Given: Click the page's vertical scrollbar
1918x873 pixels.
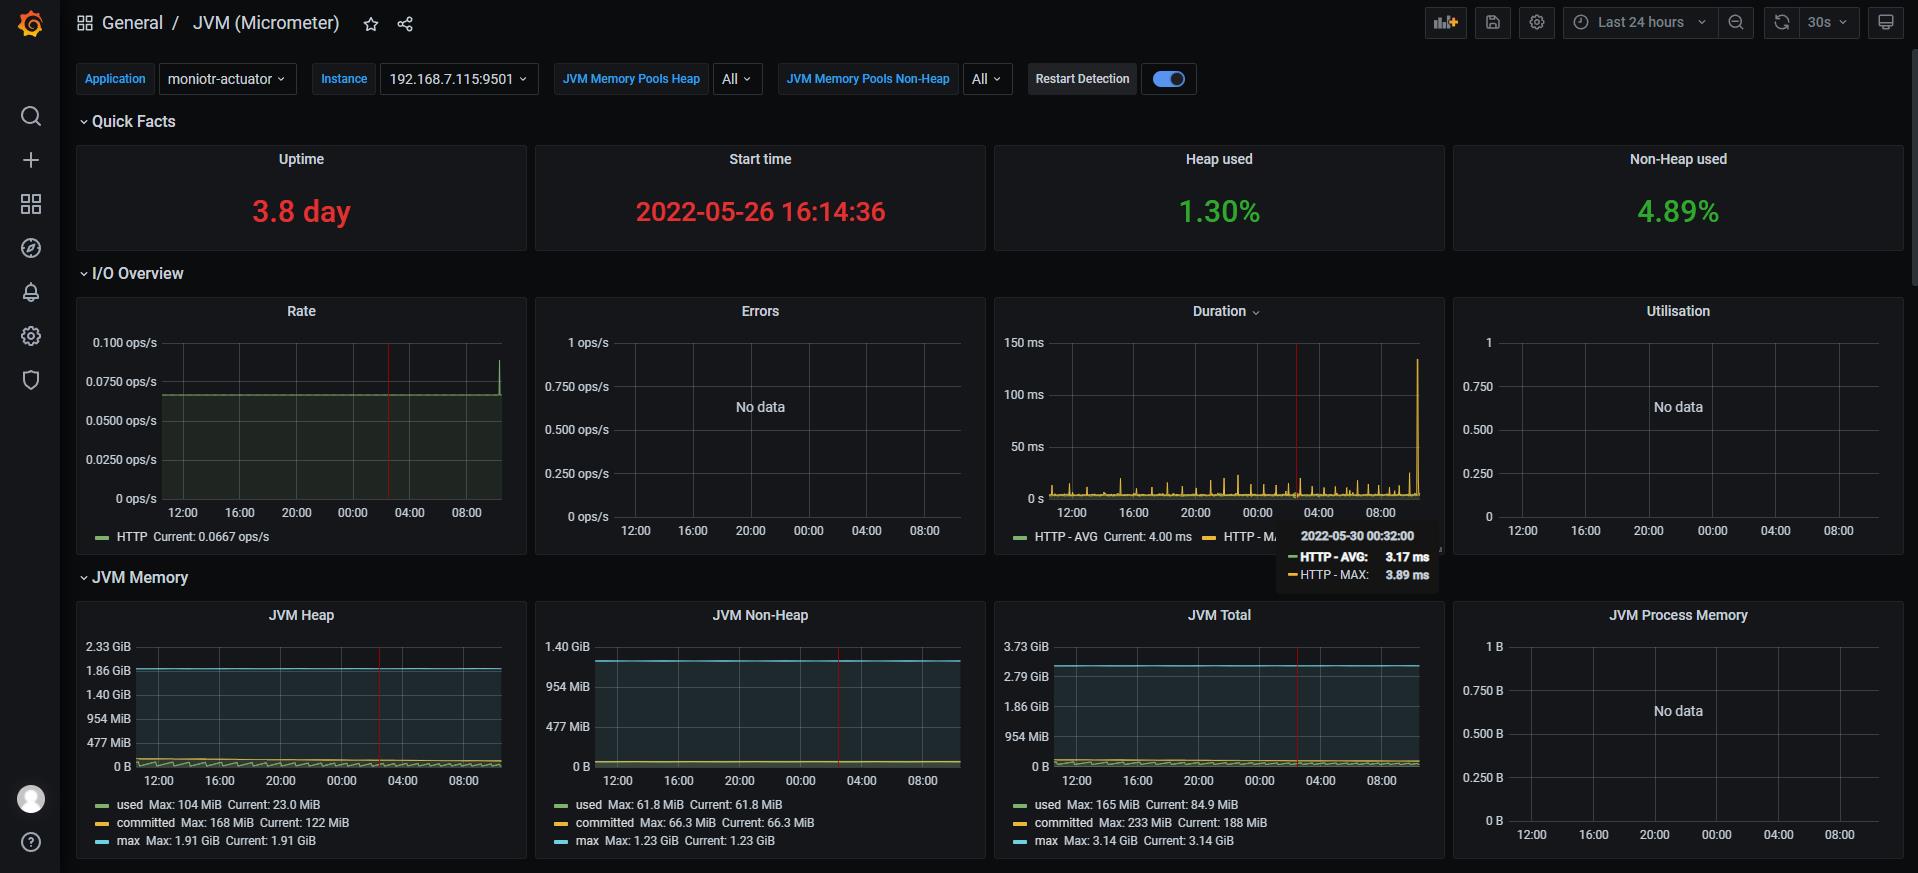Looking at the screenshot, I should pos(1913,170).
